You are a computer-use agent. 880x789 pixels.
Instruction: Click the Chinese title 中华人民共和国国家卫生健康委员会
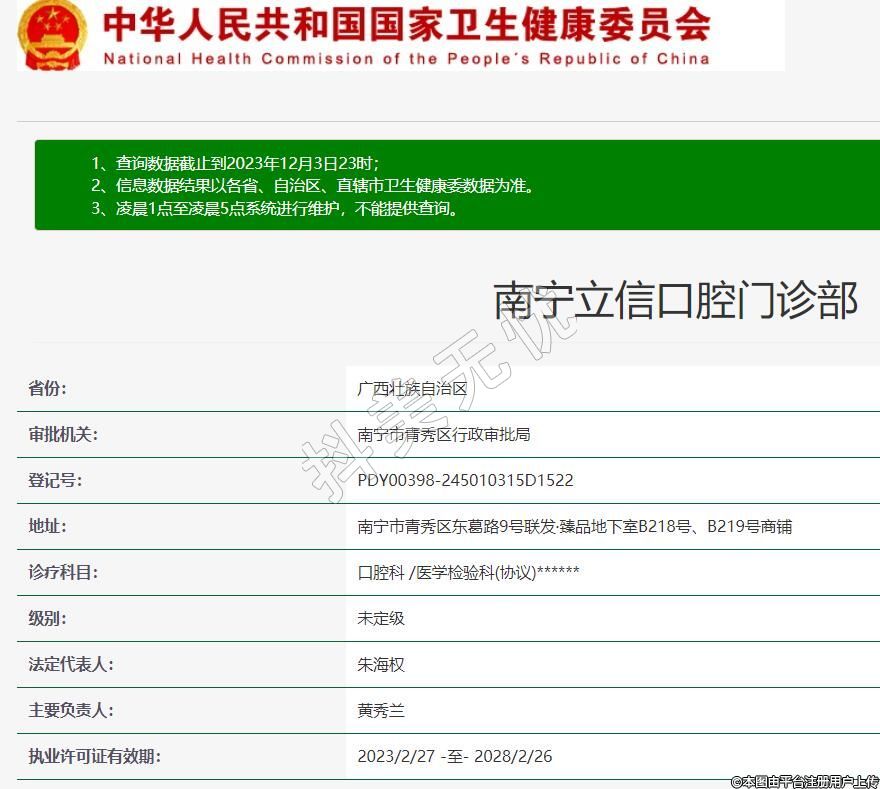tap(407, 24)
